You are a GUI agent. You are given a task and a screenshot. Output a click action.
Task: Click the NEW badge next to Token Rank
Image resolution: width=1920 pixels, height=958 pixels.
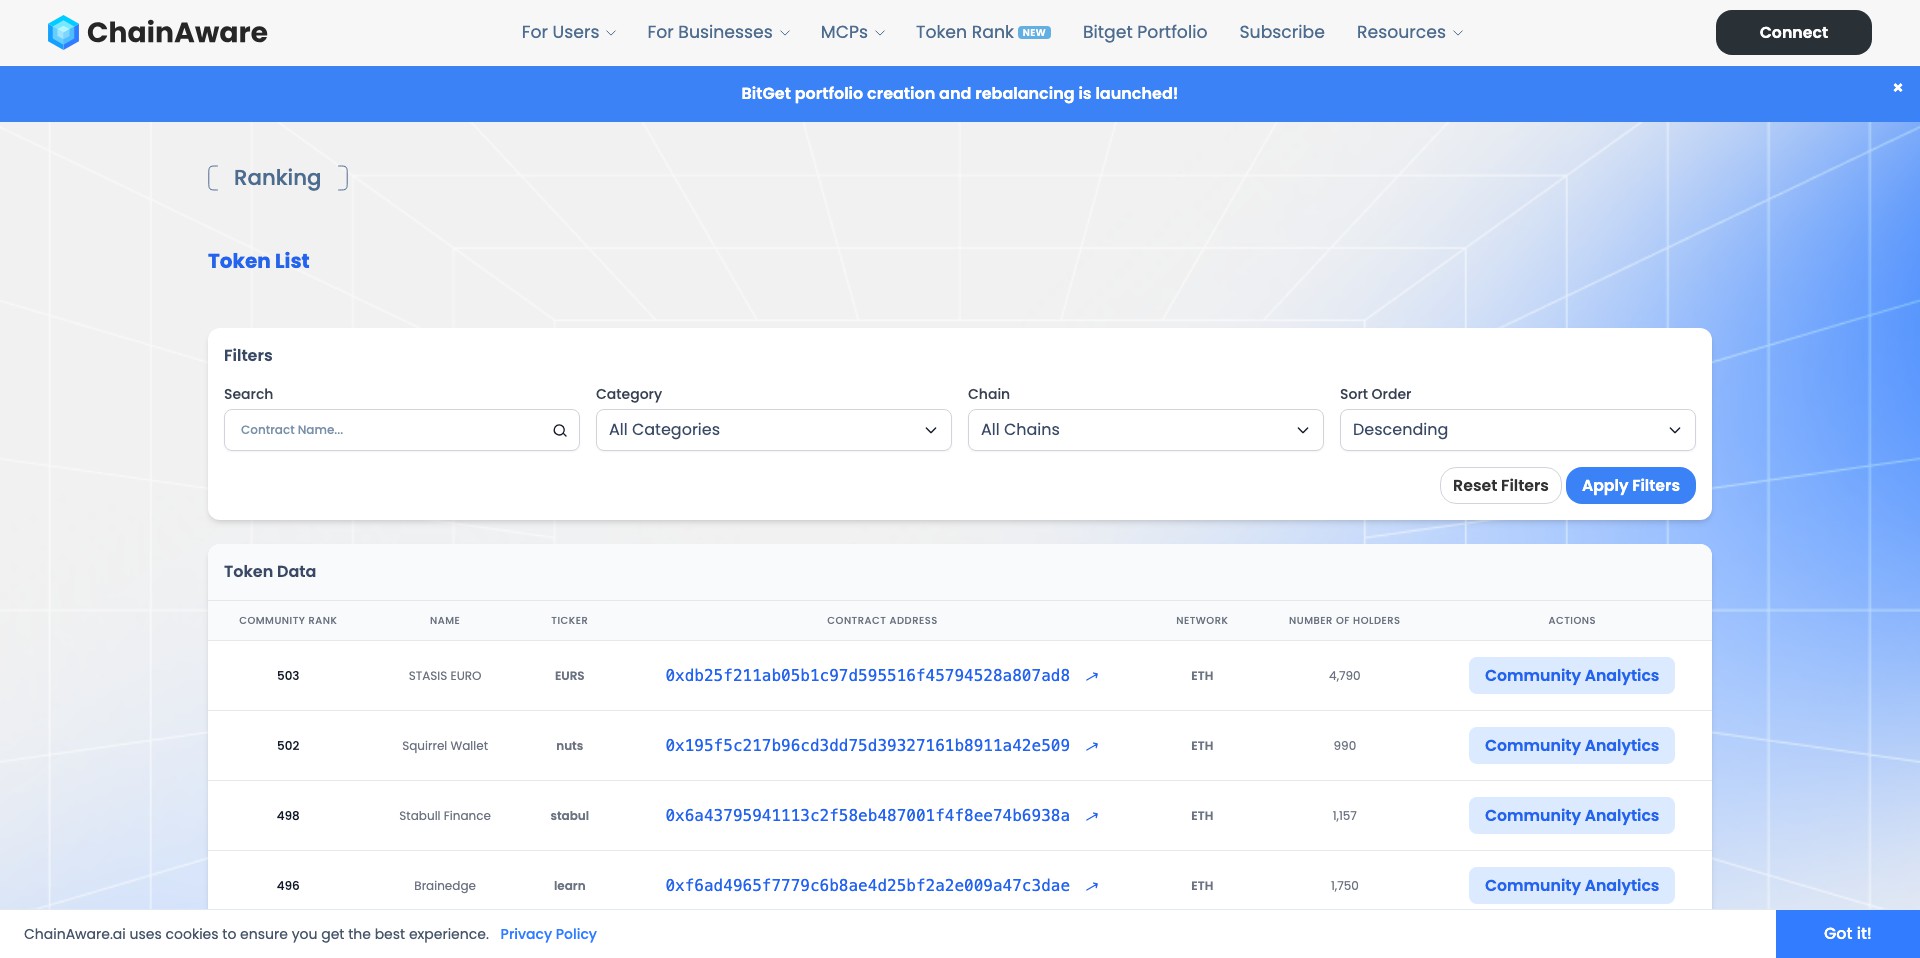tap(1034, 32)
